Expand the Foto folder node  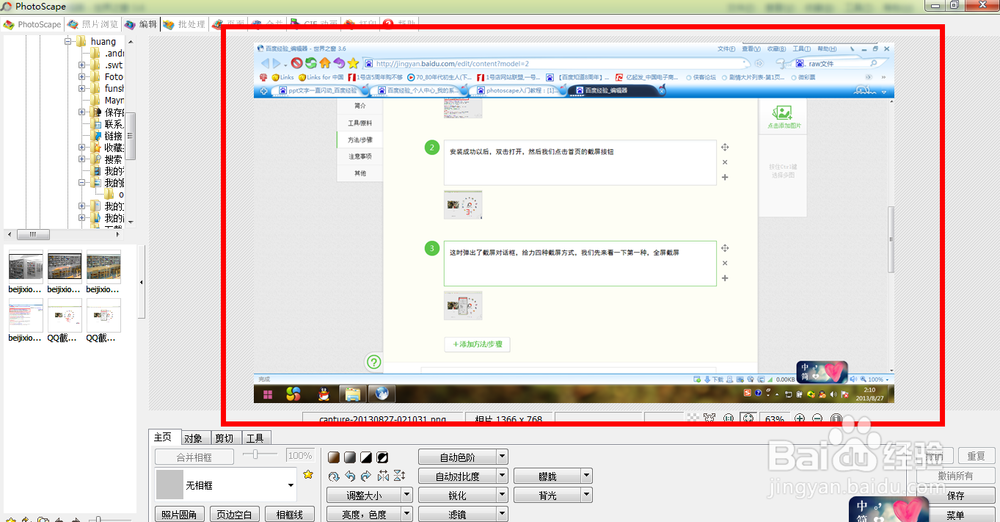point(82,77)
